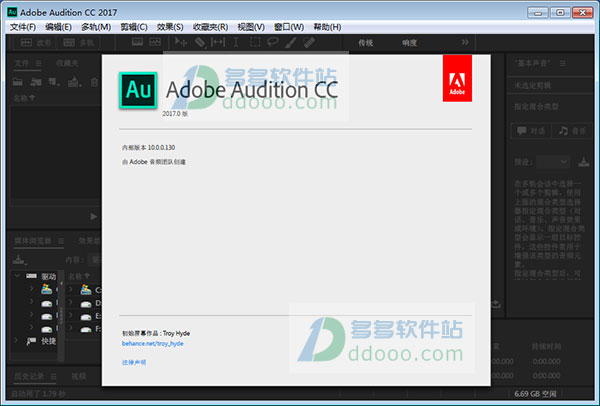Open the 基本声音 panel options menu
Screen dimensions: 600x406
tap(563, 63)
